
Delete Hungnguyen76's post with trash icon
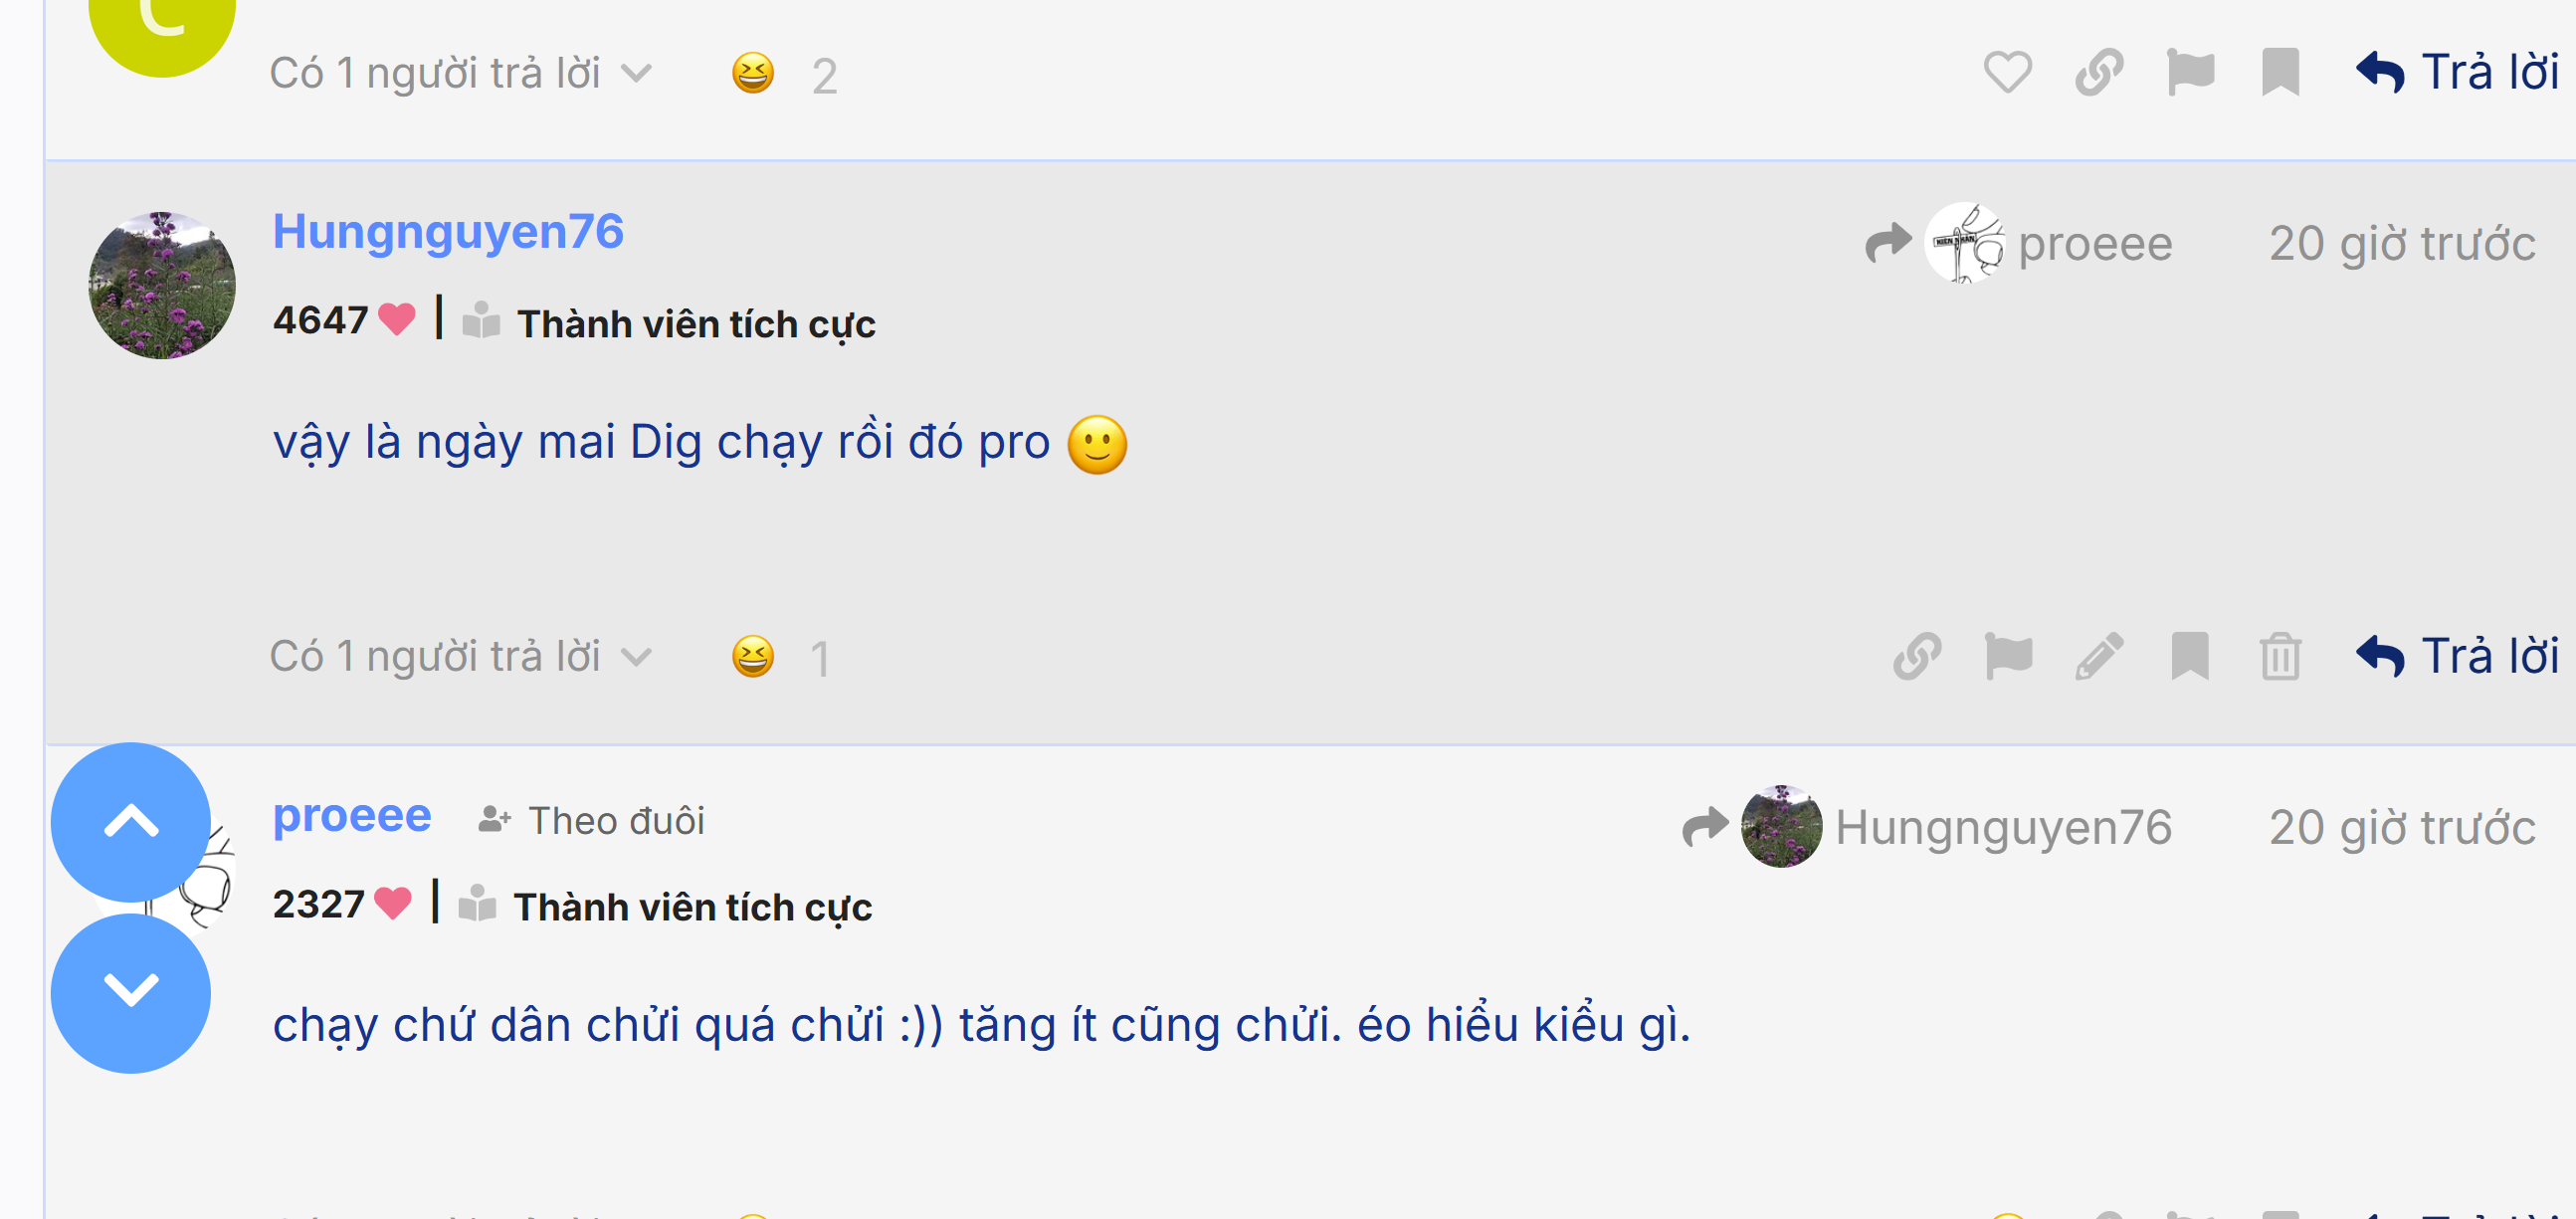2280,657
